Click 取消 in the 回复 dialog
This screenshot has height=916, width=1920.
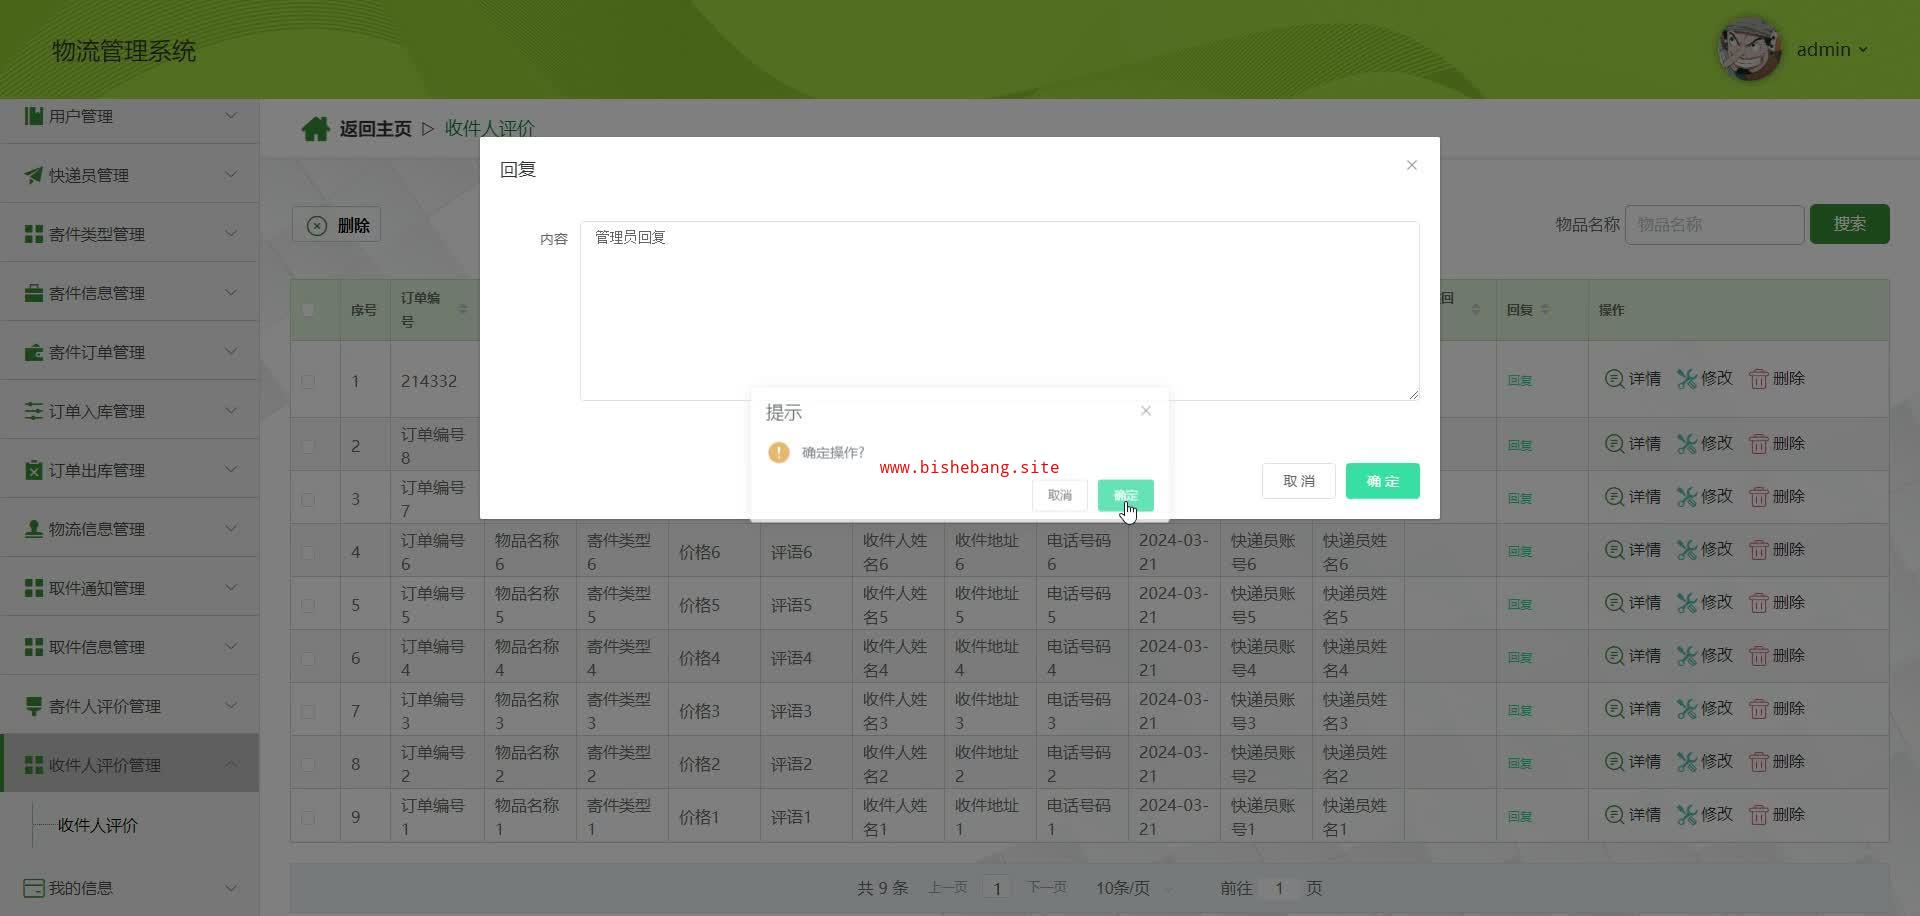coord(1298,481)
